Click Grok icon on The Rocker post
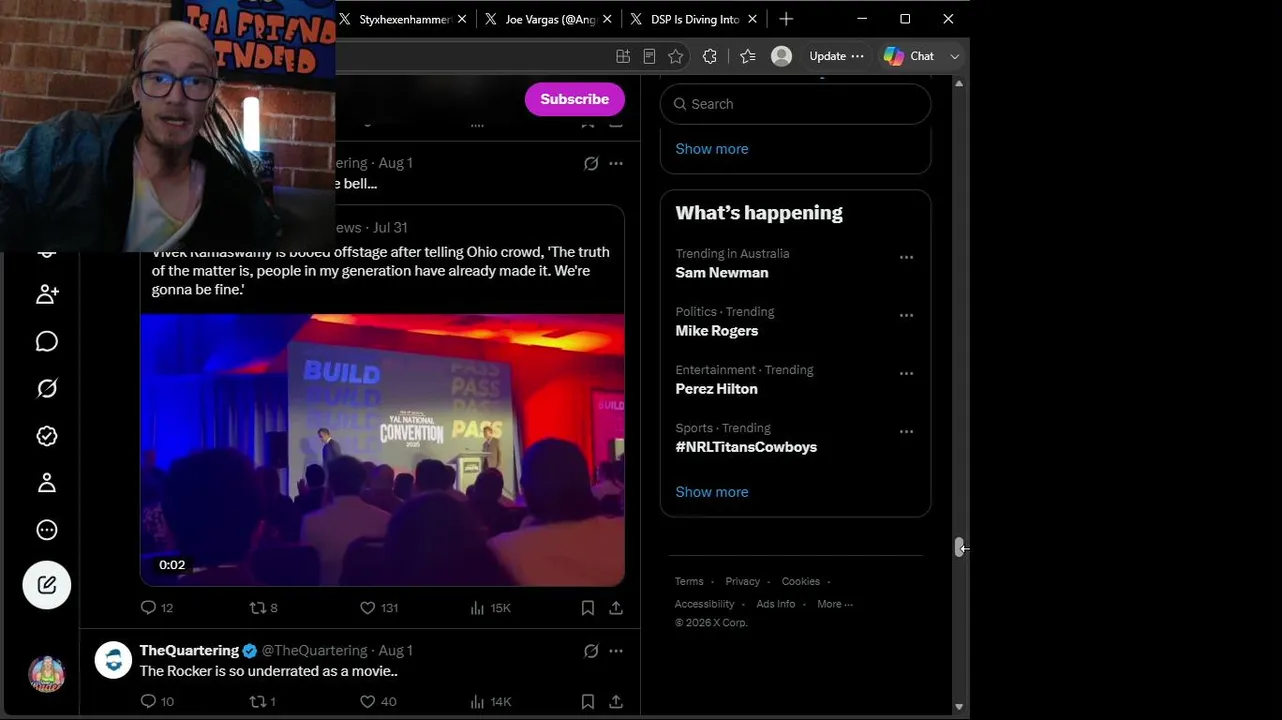The width and height of the screenshot is (1282, 720). click(591, 651)
